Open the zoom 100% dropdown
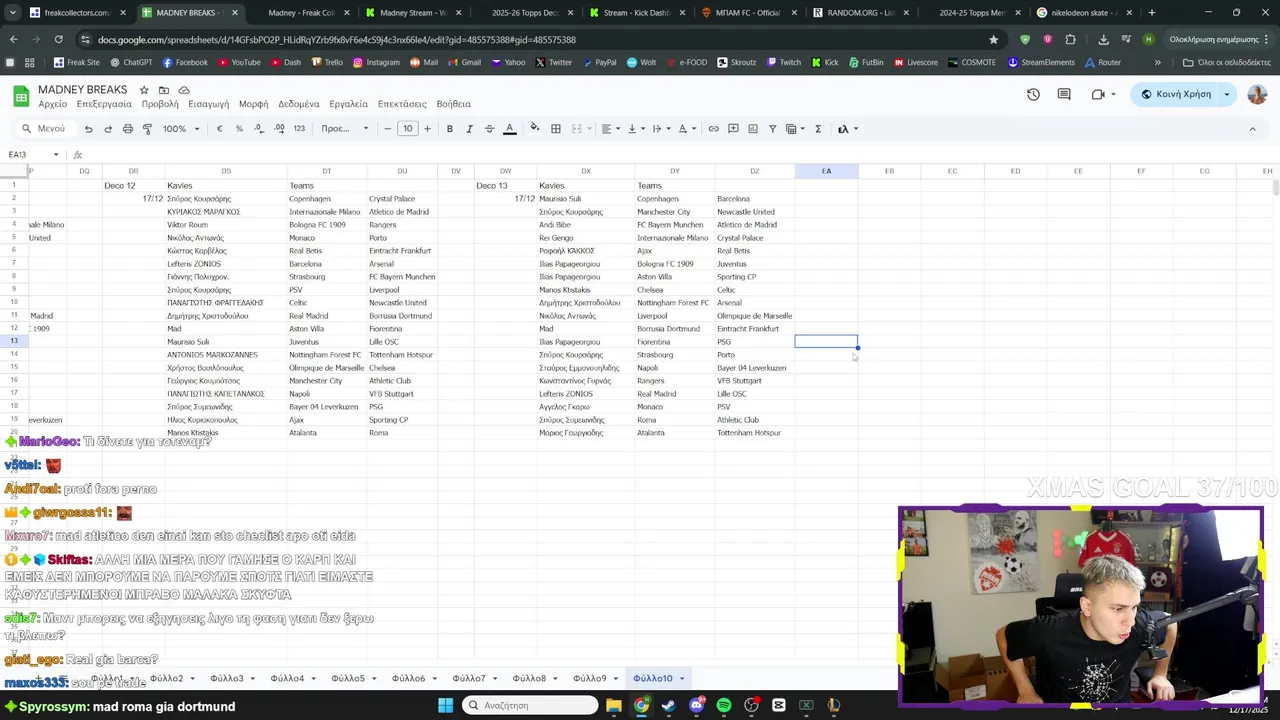Viewport: 1280px width, 720px height. (181, 129)
